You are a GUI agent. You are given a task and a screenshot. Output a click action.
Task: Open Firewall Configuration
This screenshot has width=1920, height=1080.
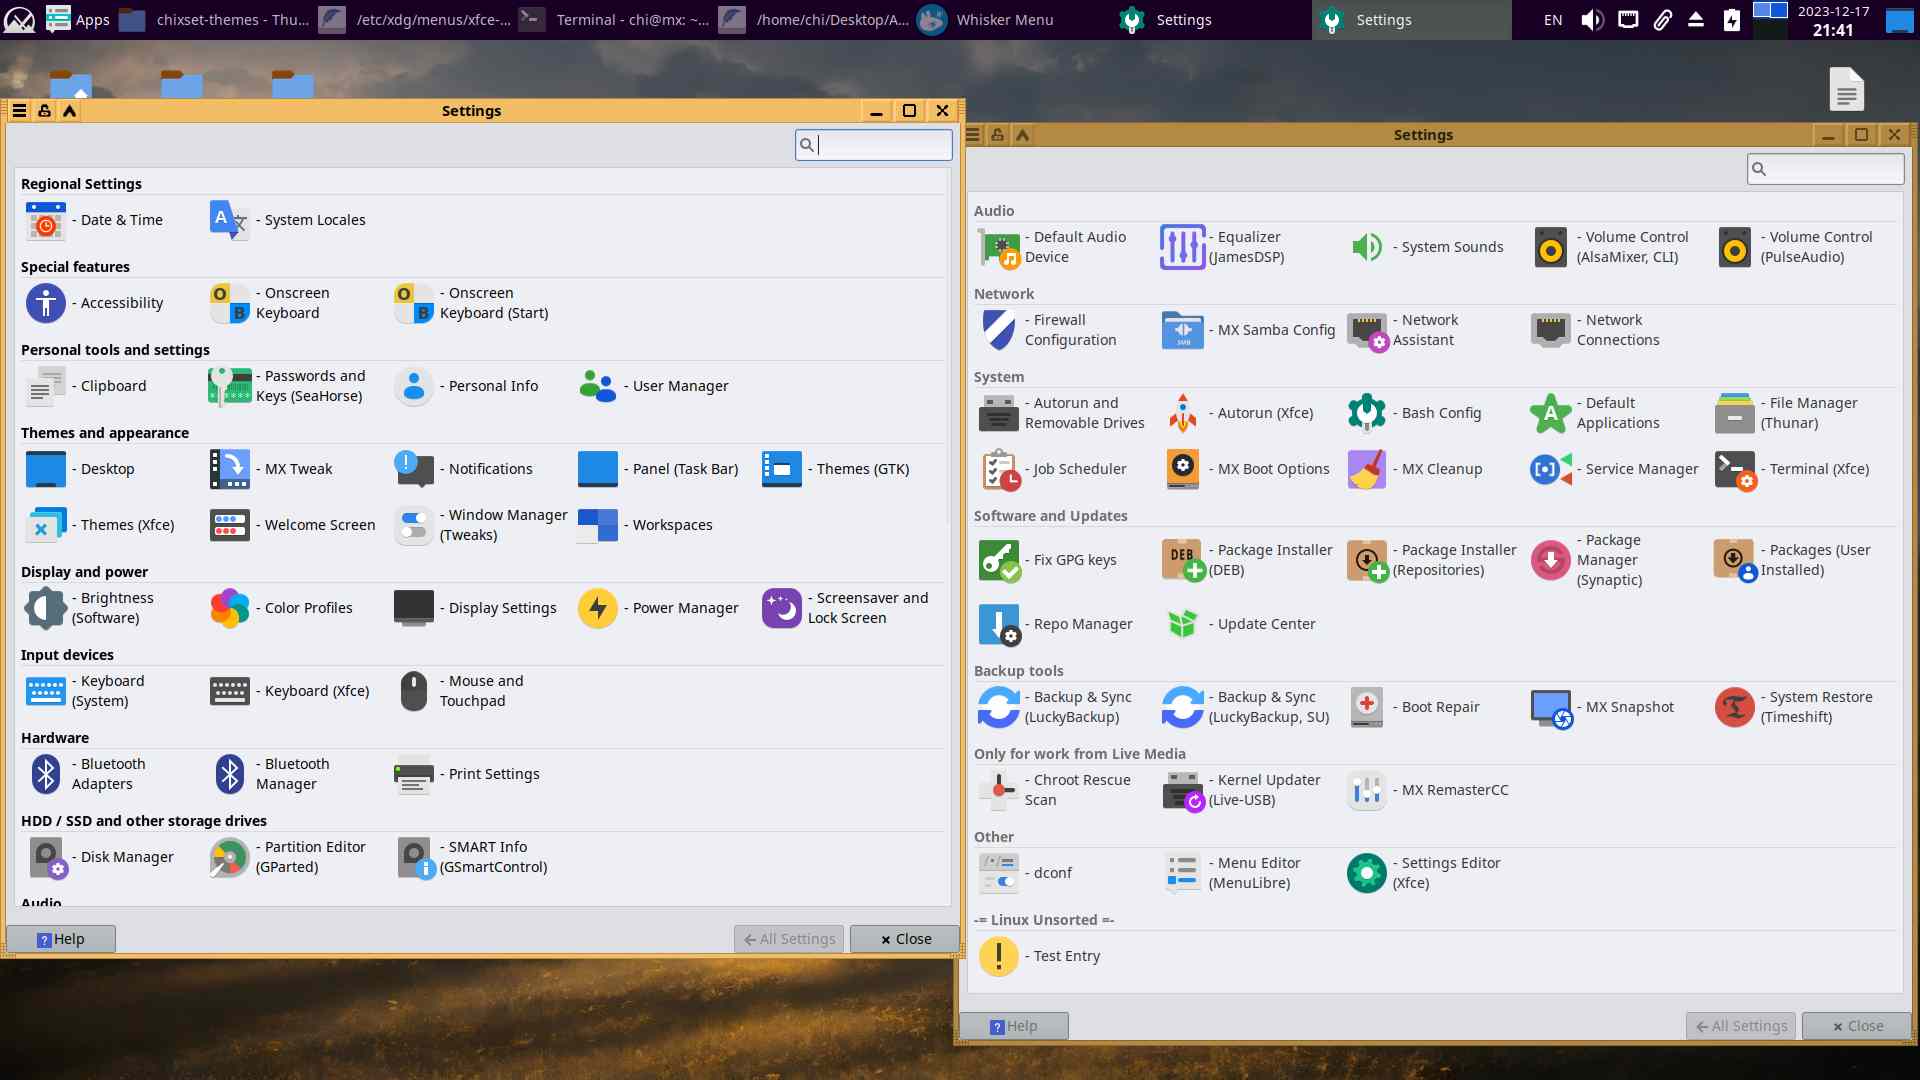pos(998,330)
